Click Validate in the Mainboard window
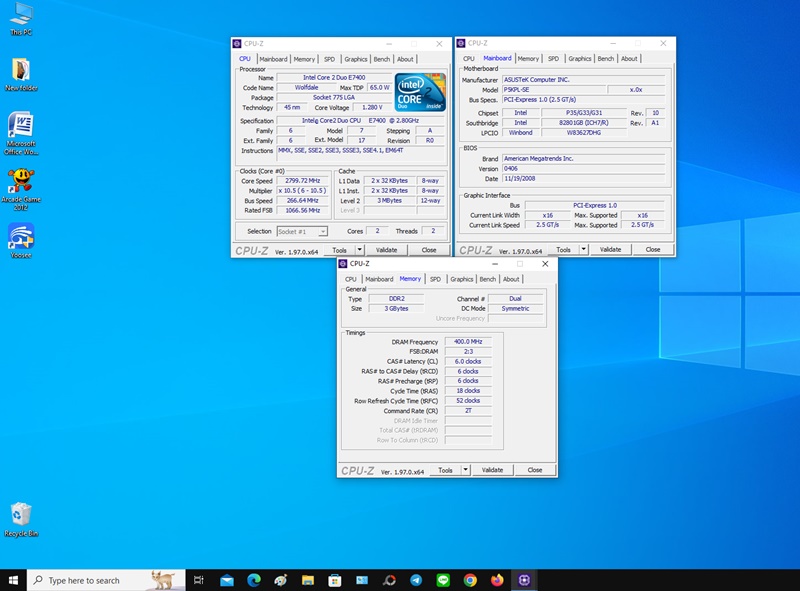 610,250
